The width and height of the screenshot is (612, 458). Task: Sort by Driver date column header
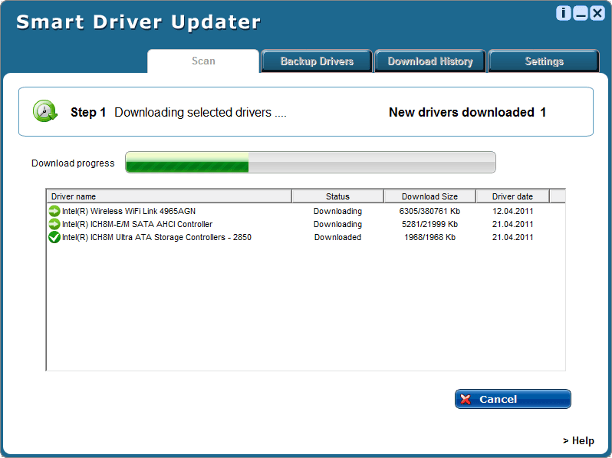click(x=512, y=196)
